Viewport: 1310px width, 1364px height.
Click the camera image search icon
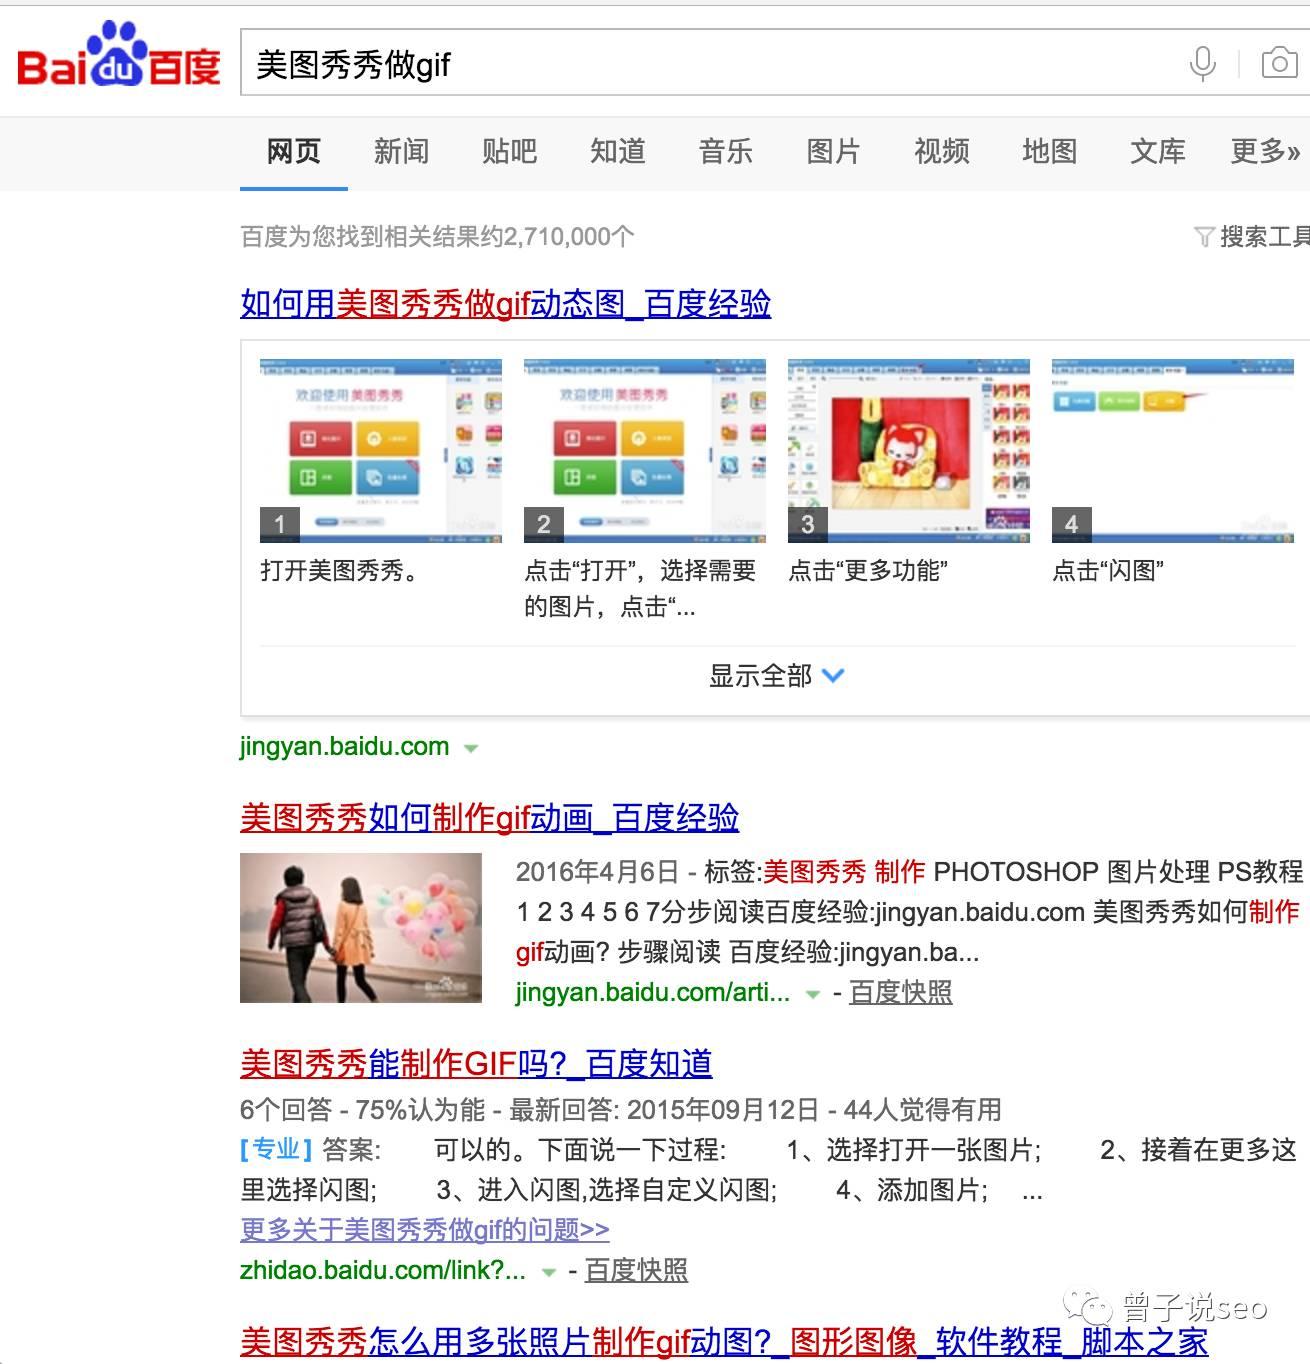1279,63
